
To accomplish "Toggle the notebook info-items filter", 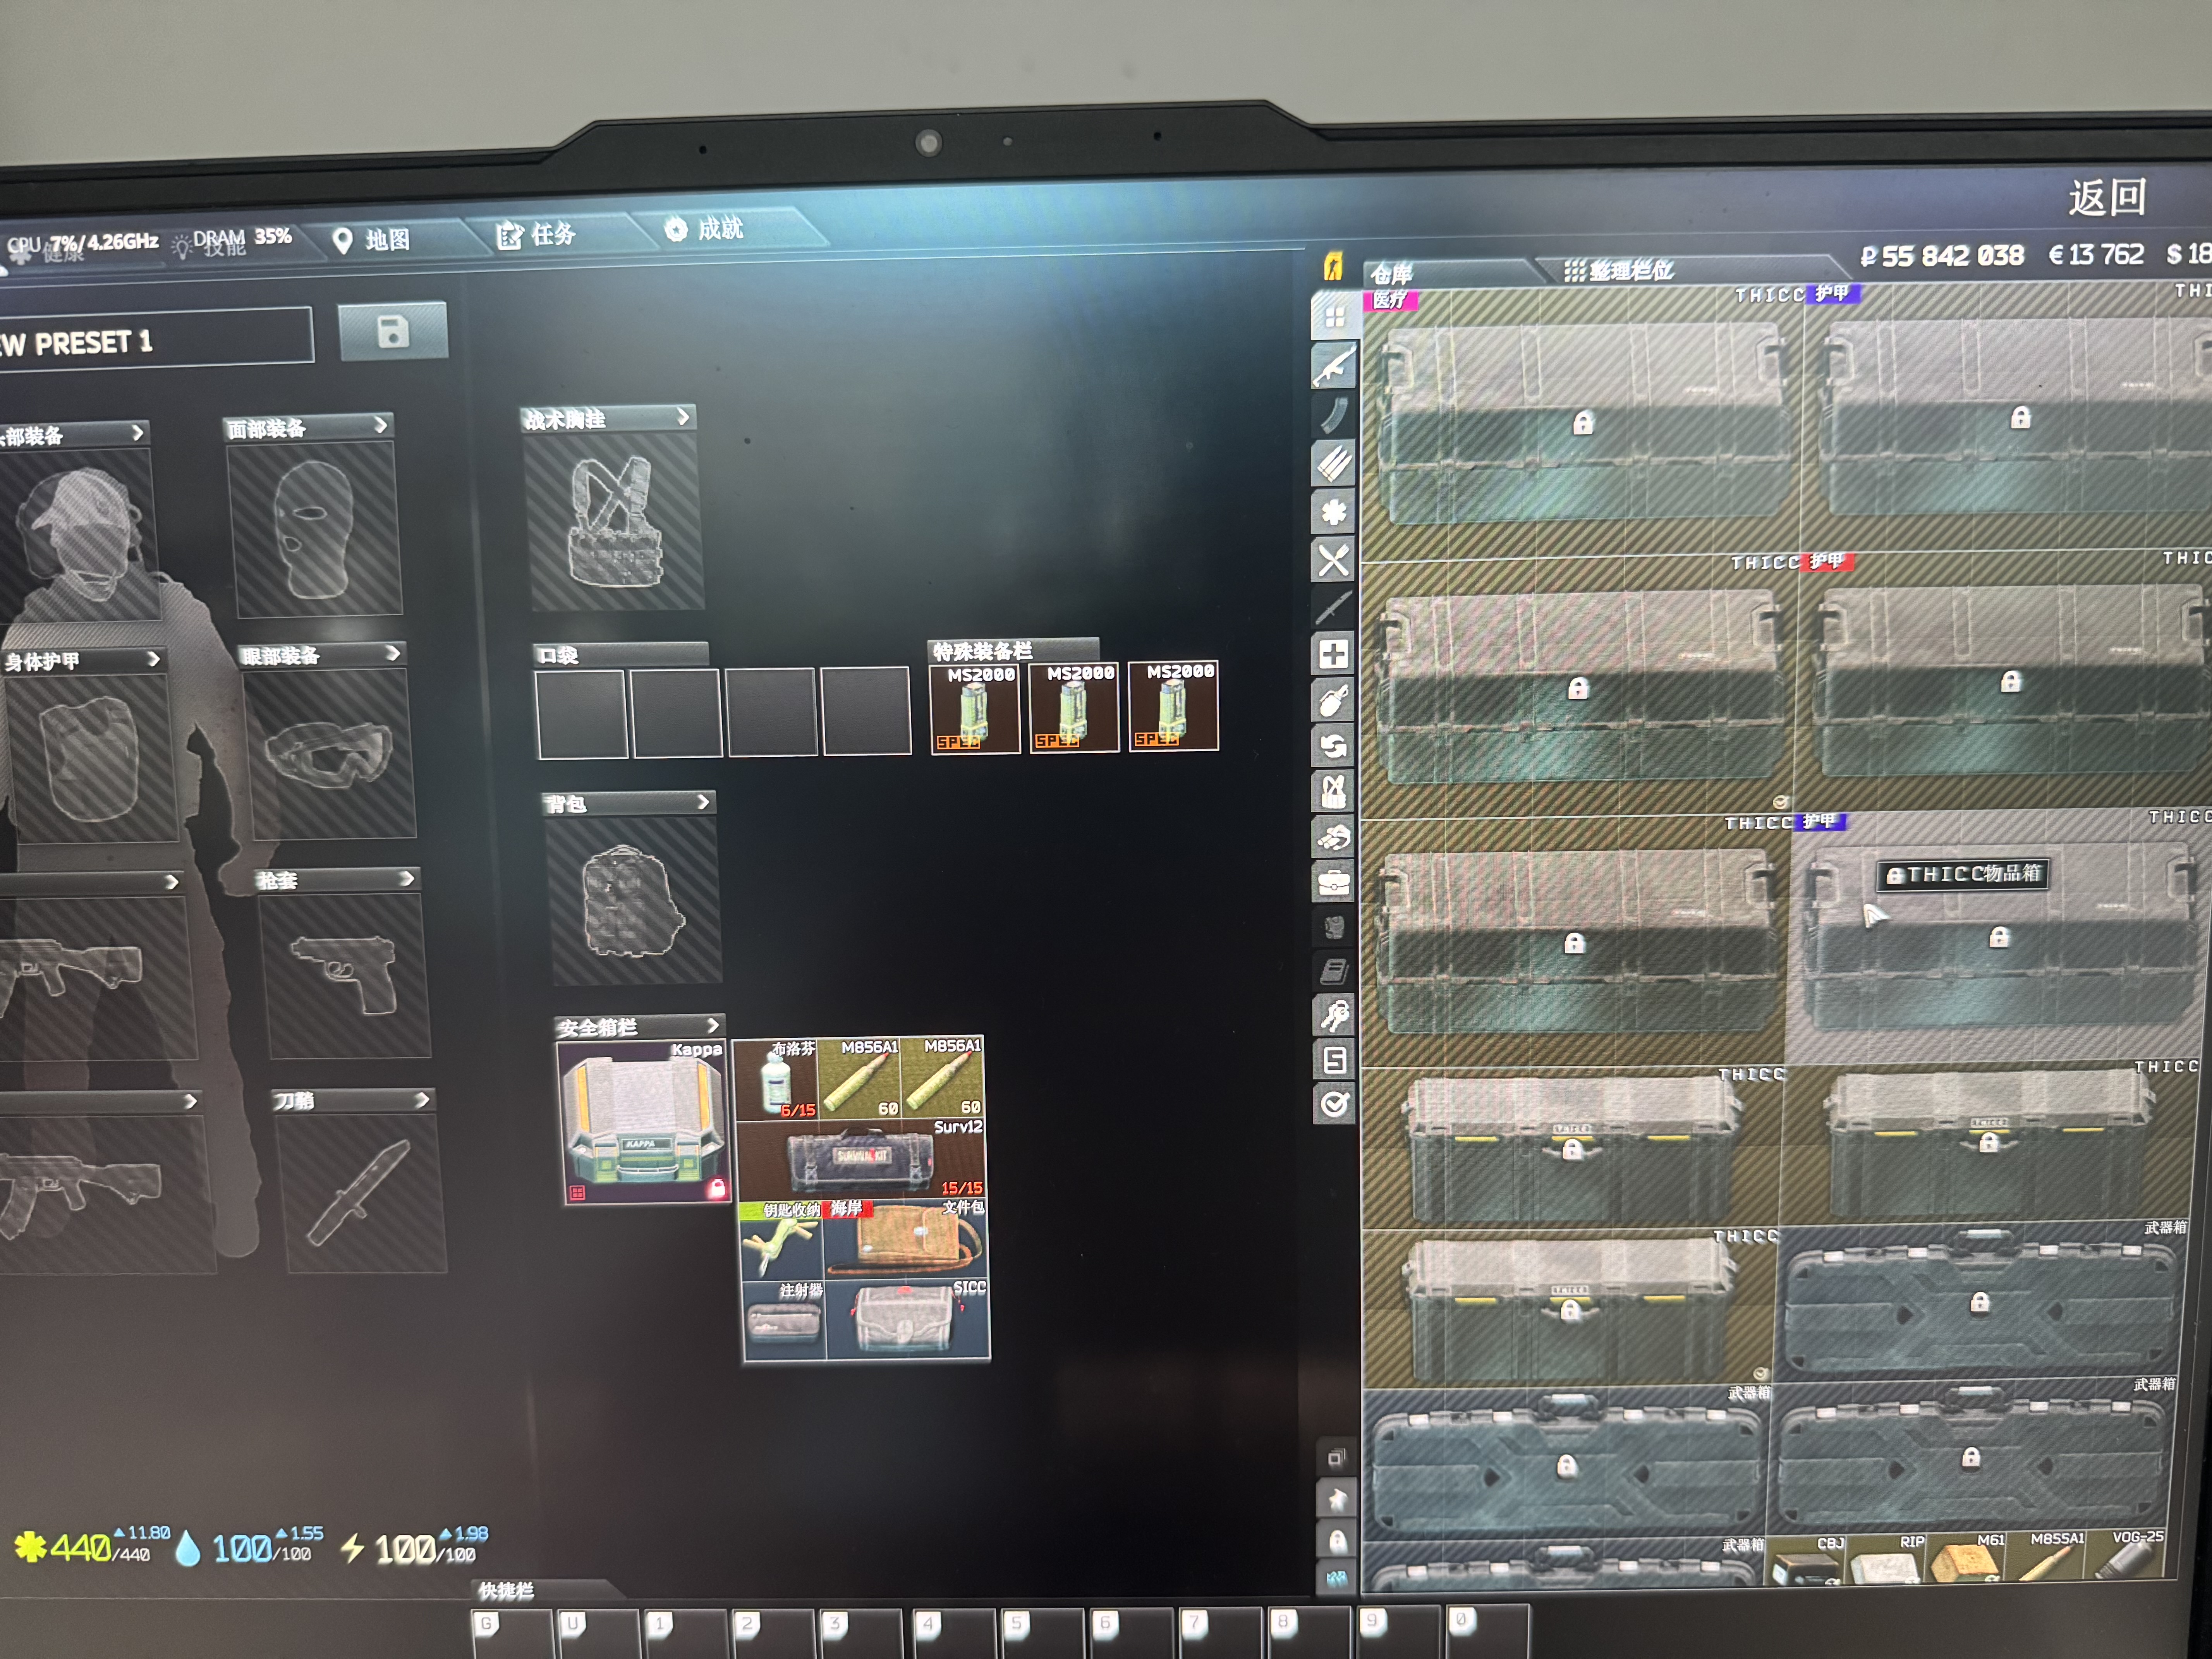I will tap(1334, 971).
